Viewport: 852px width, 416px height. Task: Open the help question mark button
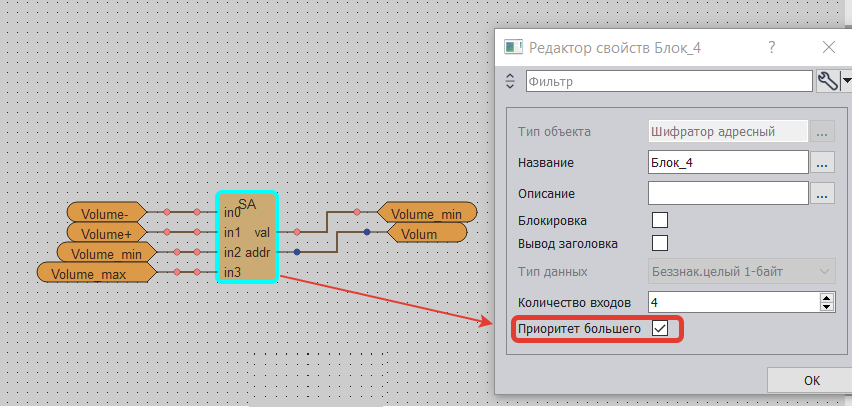[x=771, y=47]
